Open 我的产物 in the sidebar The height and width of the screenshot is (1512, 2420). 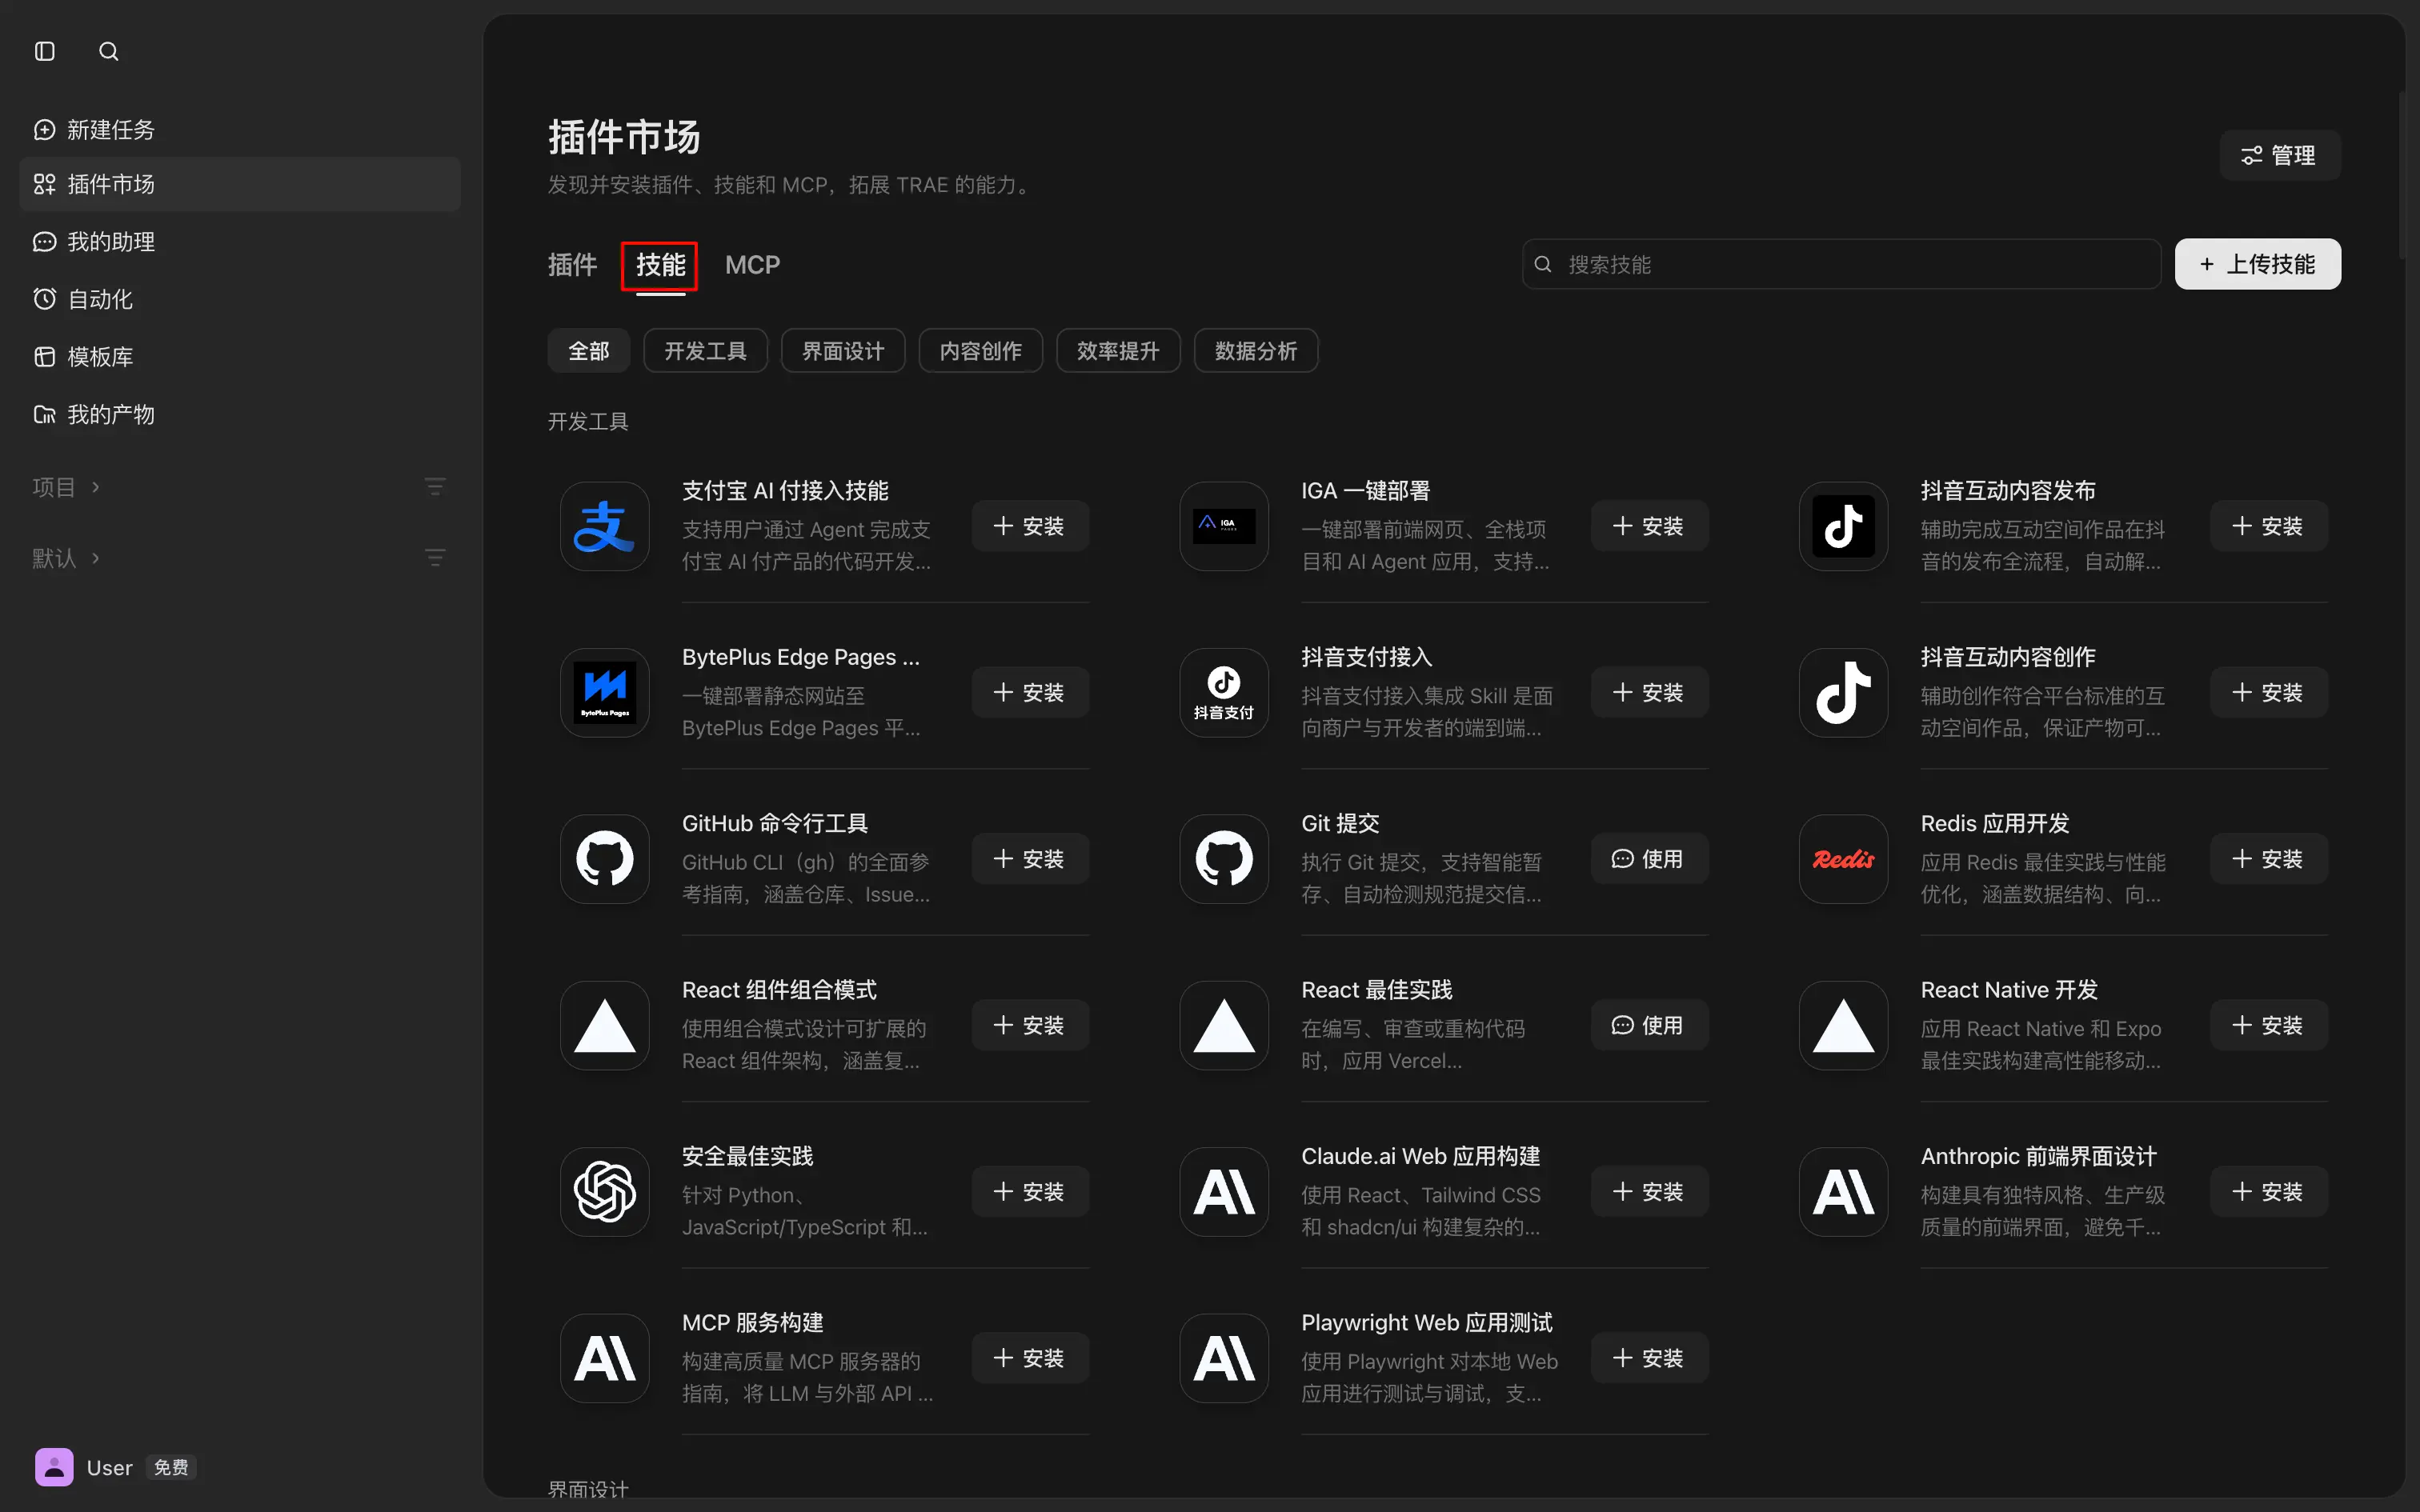[240, 414]
